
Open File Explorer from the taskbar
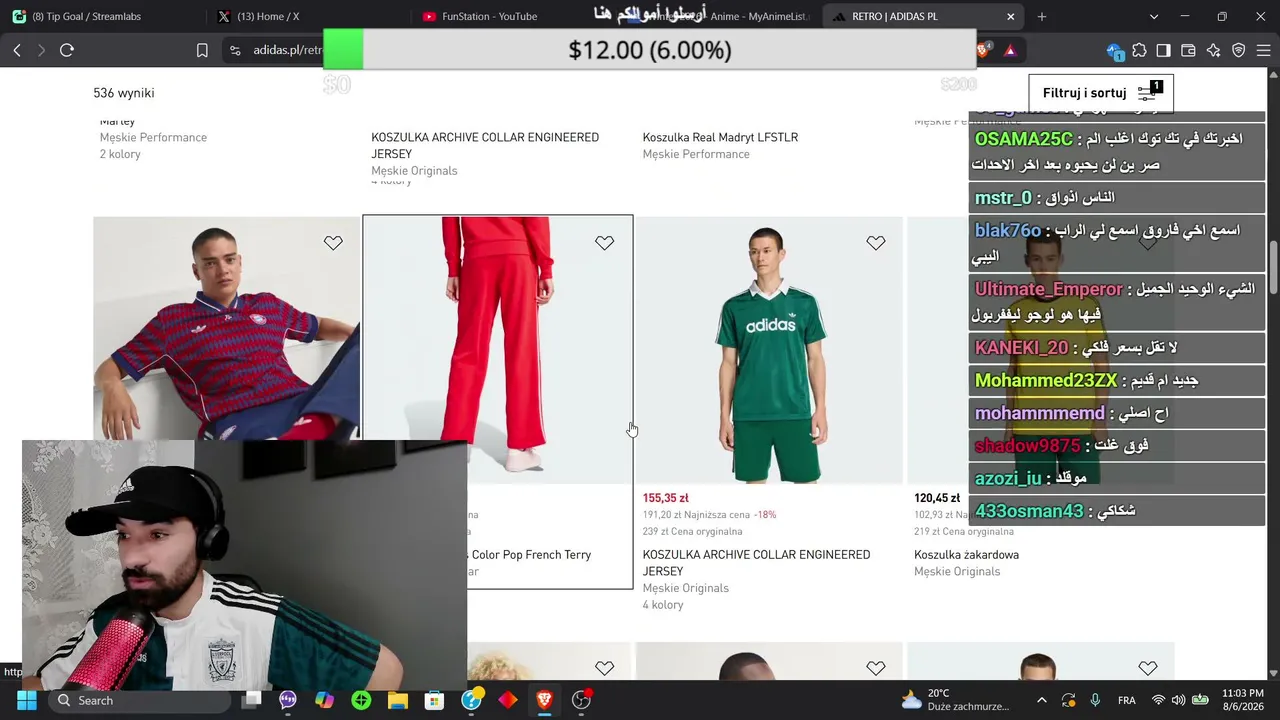pyautogui.click(x=398, y=700)
